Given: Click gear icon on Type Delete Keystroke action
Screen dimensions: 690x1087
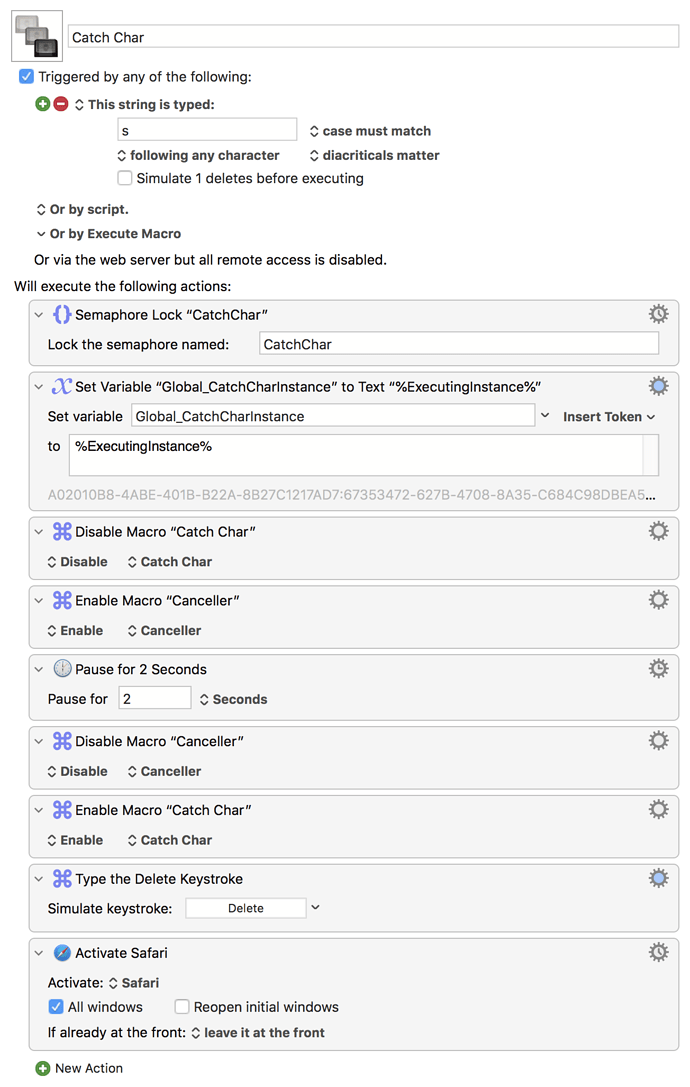Looking at the screenshot, I should [x=658, y=878].
